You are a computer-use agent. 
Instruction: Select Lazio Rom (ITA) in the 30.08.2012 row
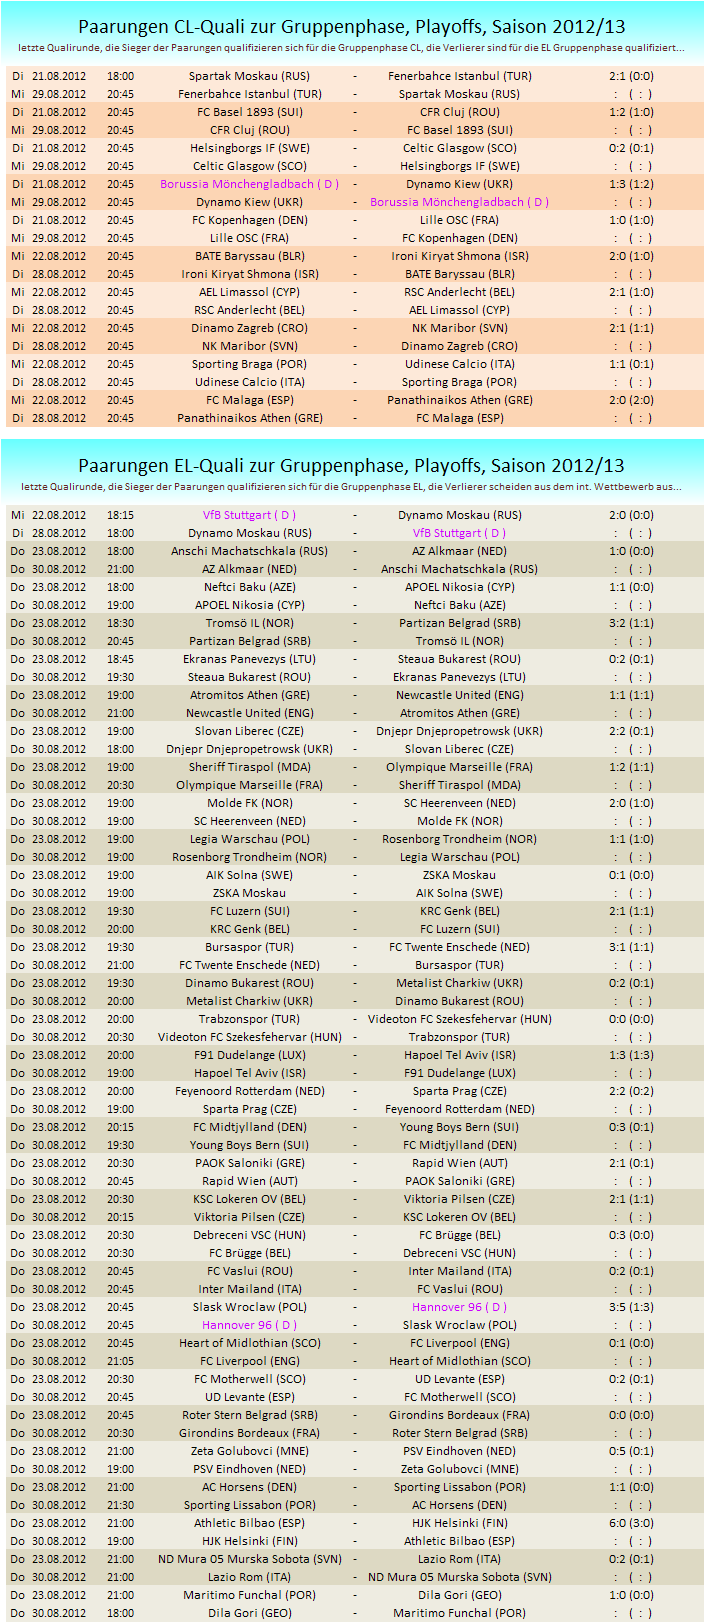click(x=249, y=1577)
